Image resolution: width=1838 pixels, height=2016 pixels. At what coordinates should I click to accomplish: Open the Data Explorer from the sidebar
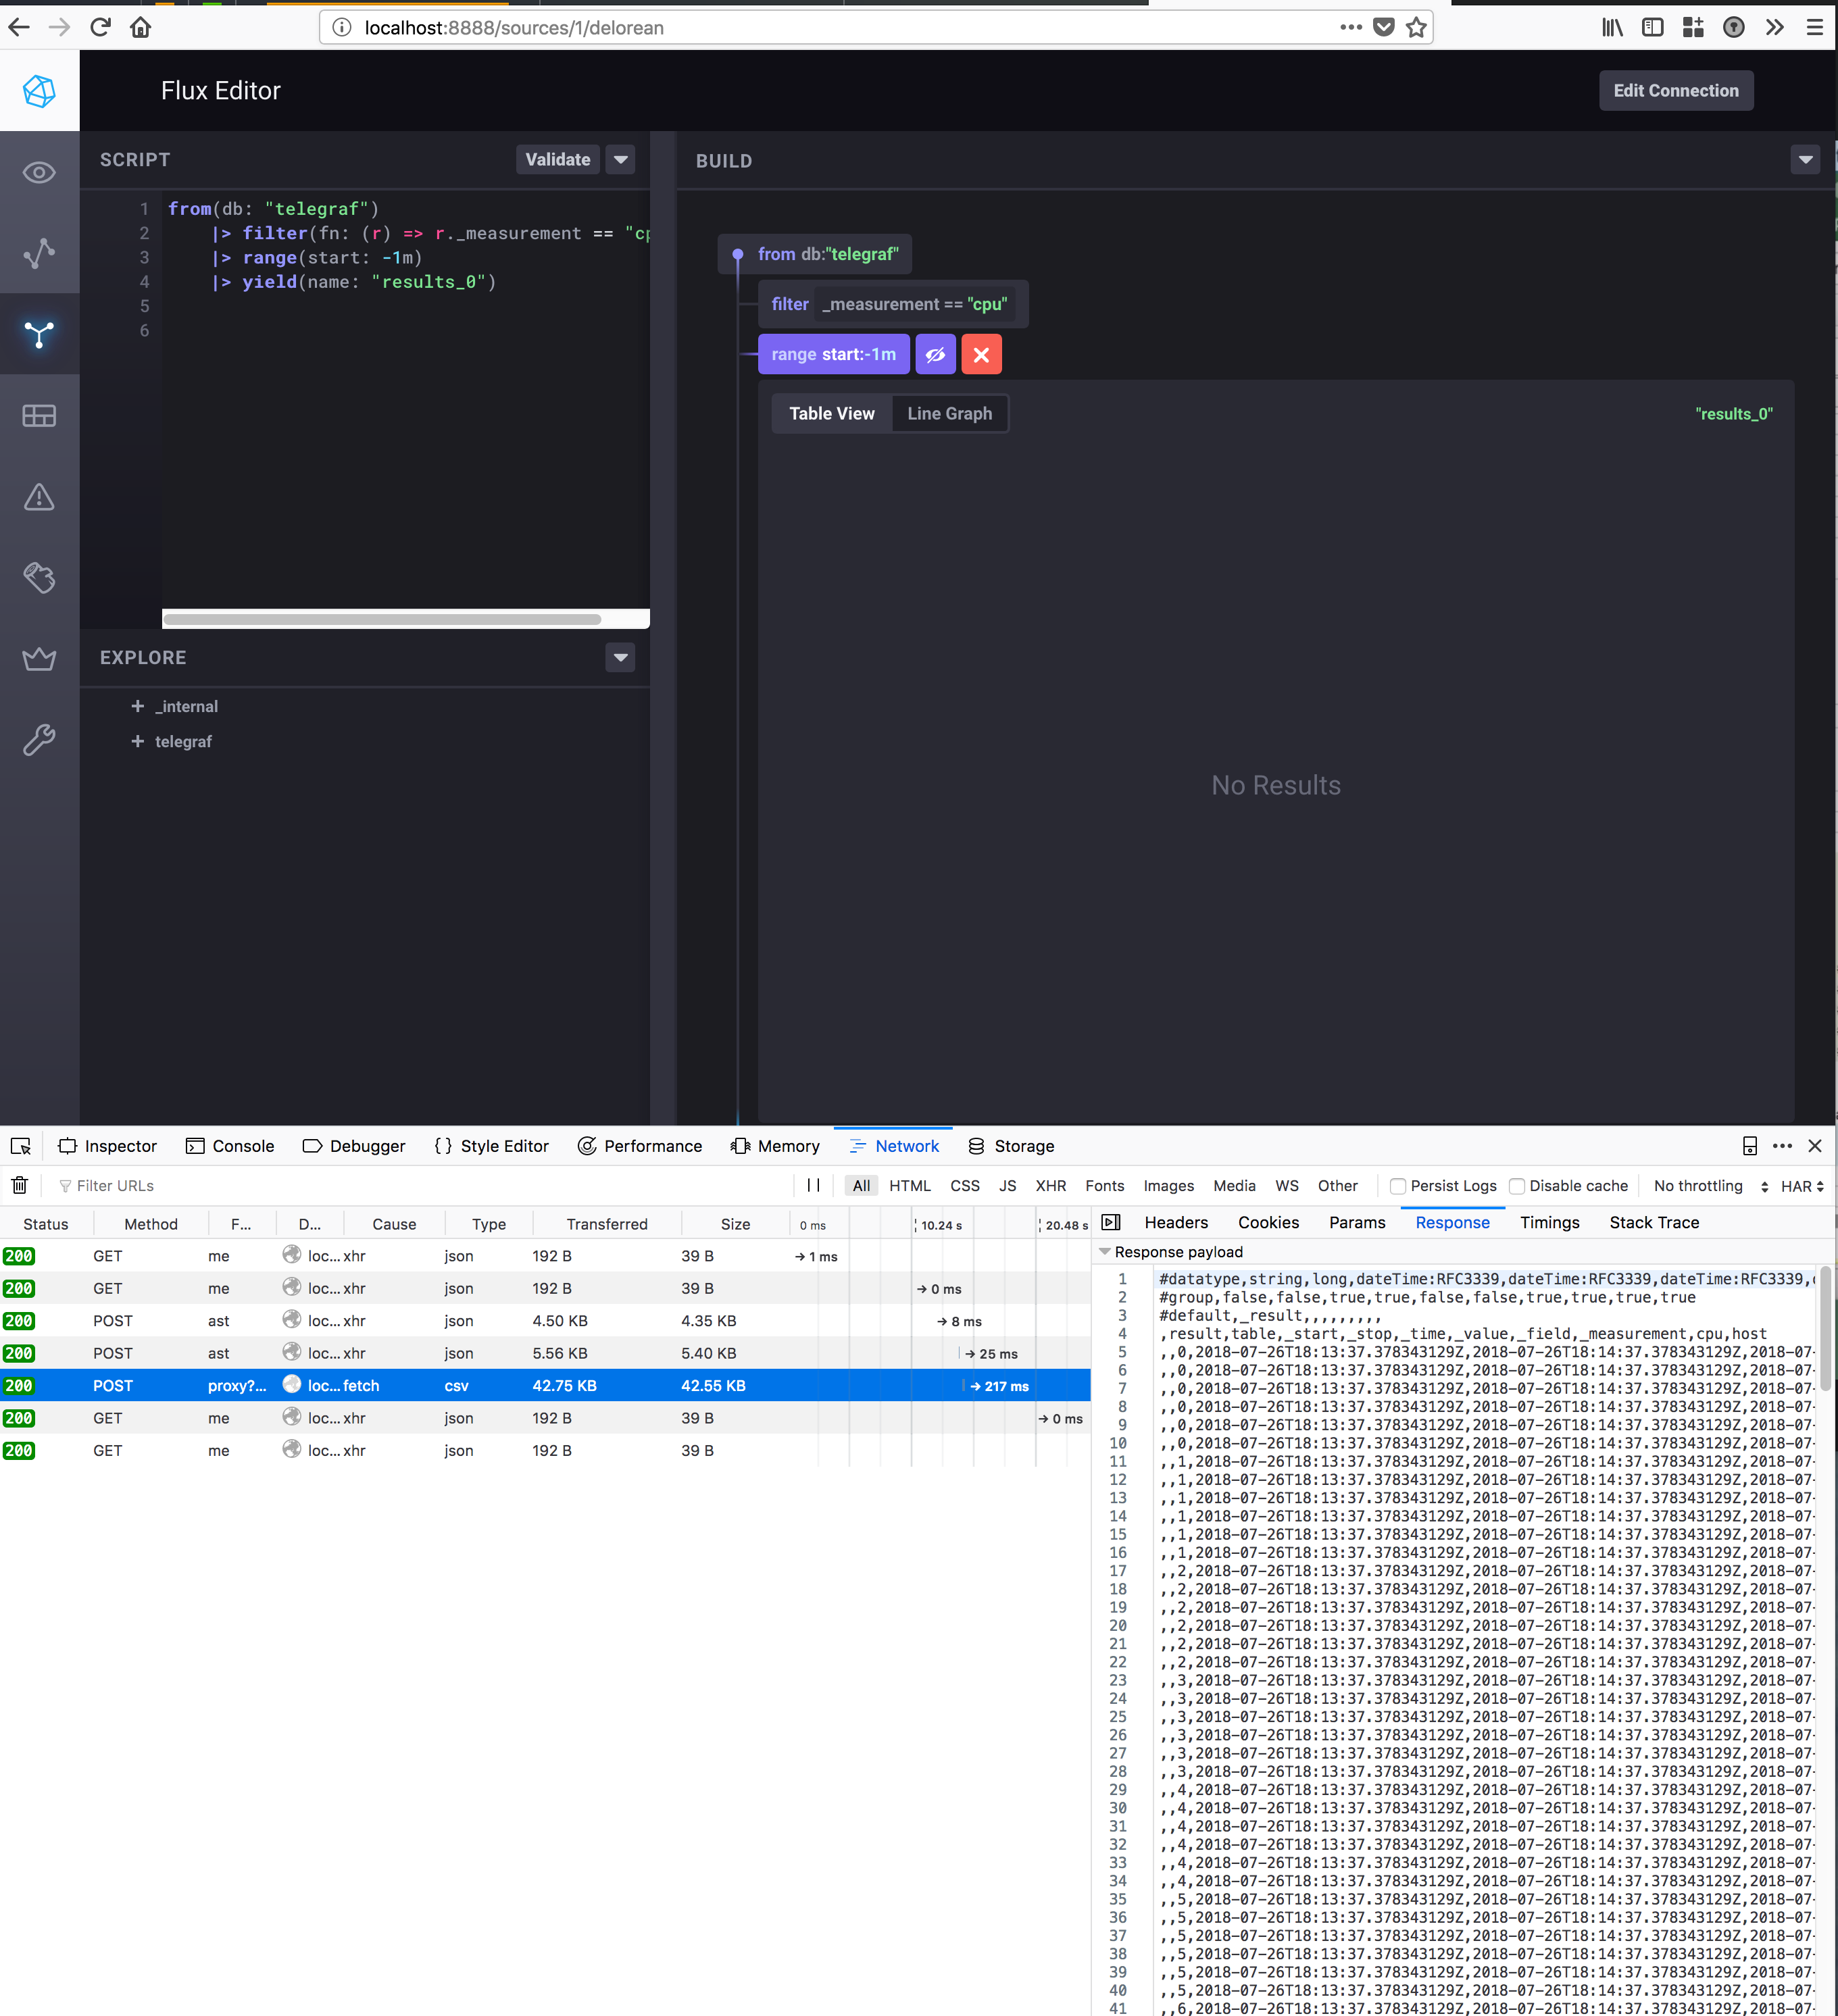40,254
